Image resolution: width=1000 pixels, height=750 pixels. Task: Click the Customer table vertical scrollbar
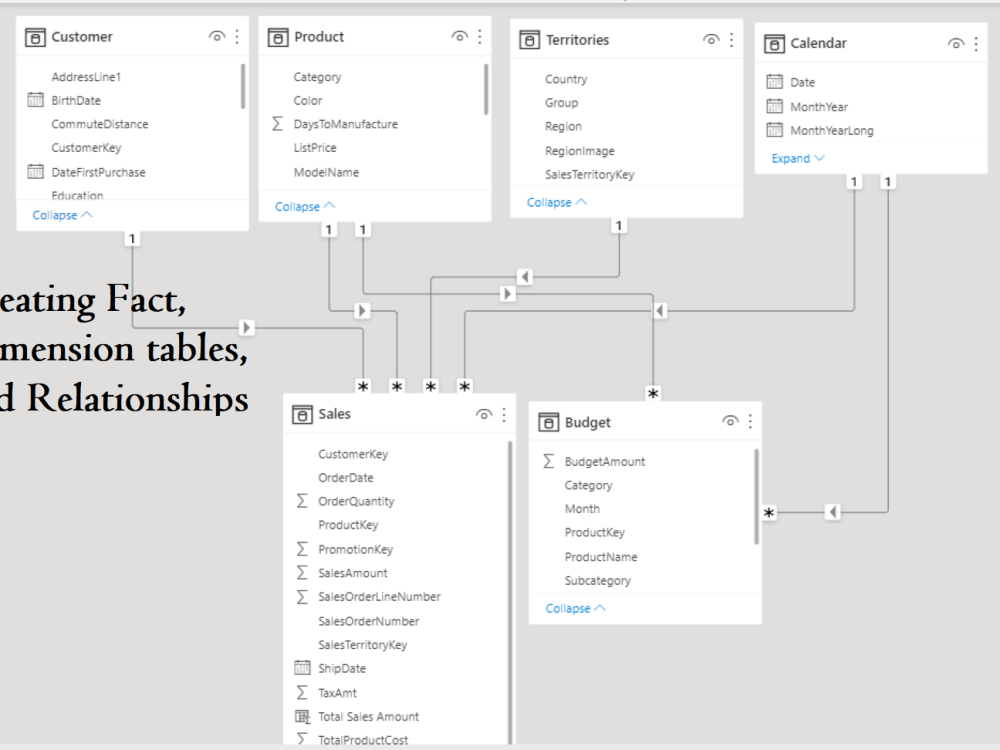coord(243,86)
